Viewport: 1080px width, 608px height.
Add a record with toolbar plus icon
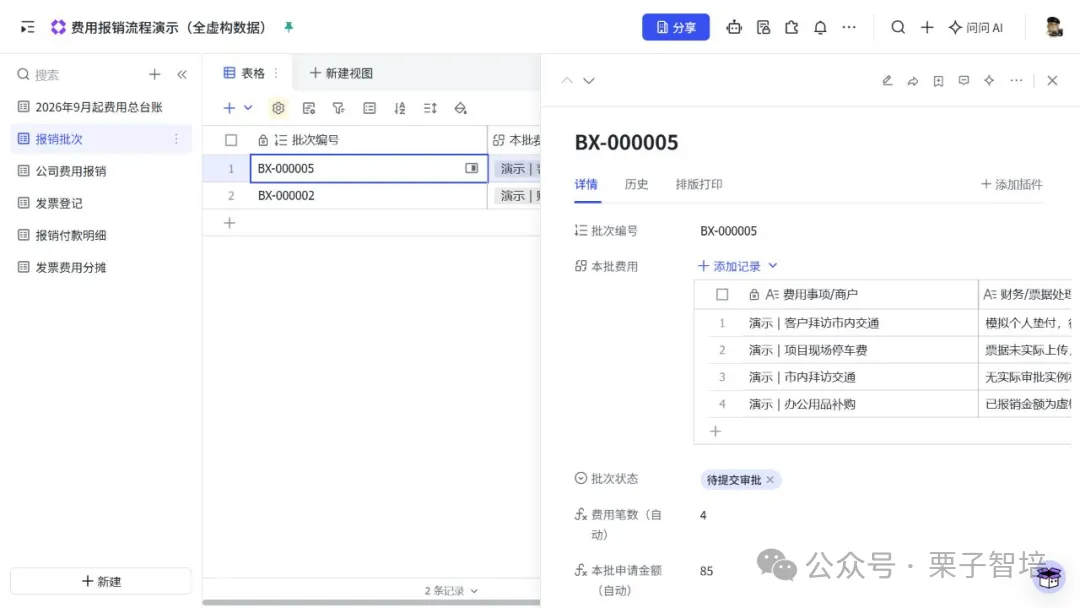(229, 108)
